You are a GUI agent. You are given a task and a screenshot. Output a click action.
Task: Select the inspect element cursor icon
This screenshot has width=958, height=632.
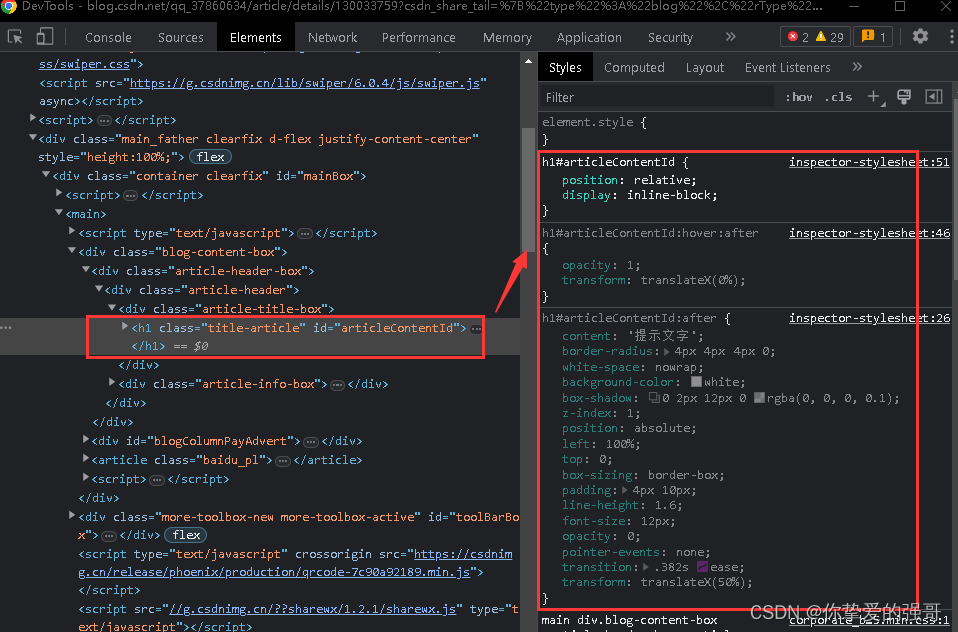tap(15, 36)
